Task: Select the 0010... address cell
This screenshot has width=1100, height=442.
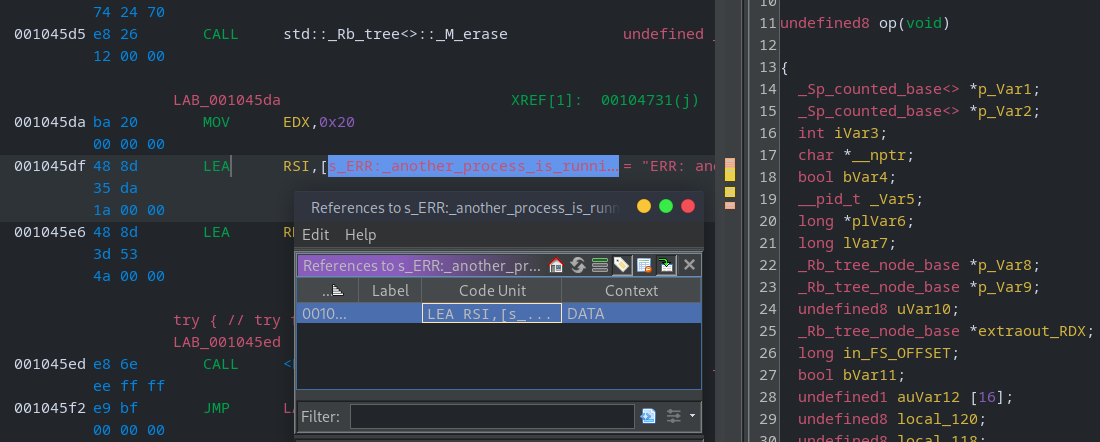Action: [x=328, y=314]
